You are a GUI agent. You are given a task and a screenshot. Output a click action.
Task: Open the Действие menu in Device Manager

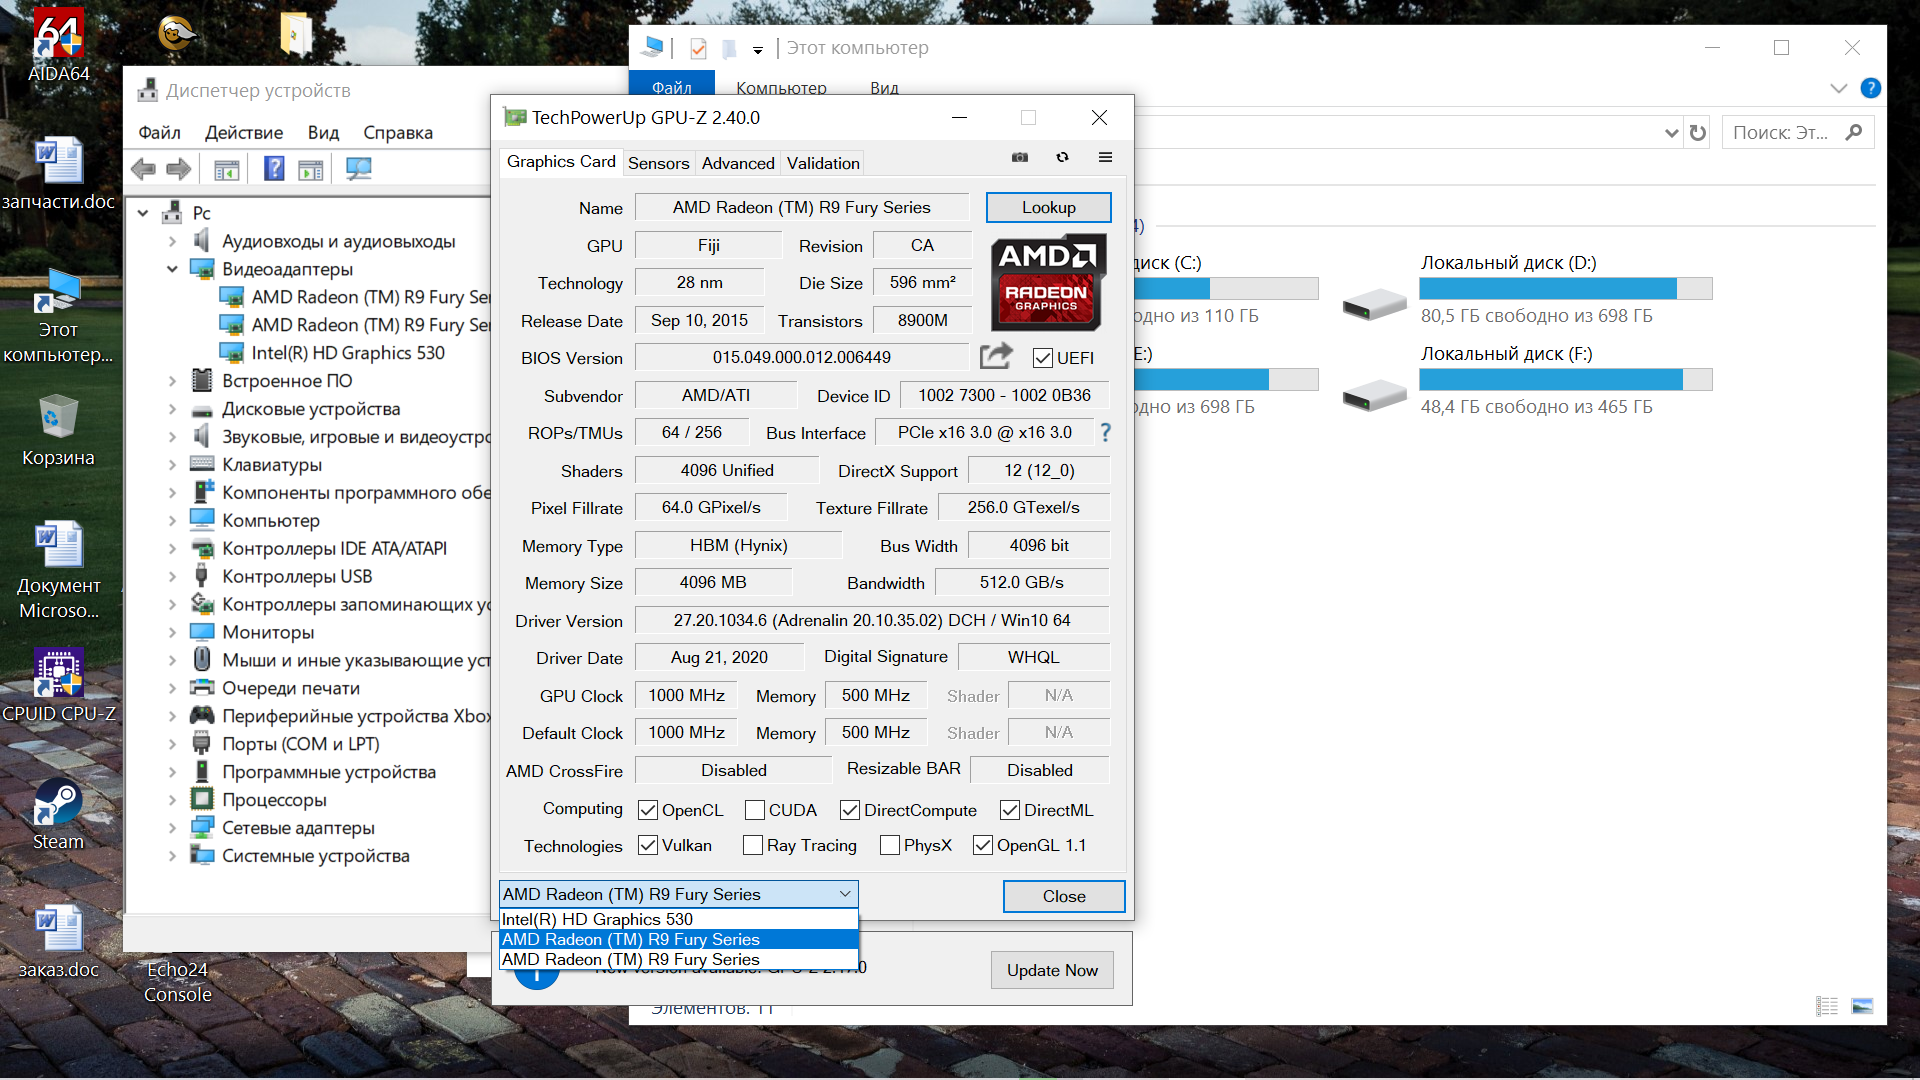pyautogui.click(x=244, y=132)
